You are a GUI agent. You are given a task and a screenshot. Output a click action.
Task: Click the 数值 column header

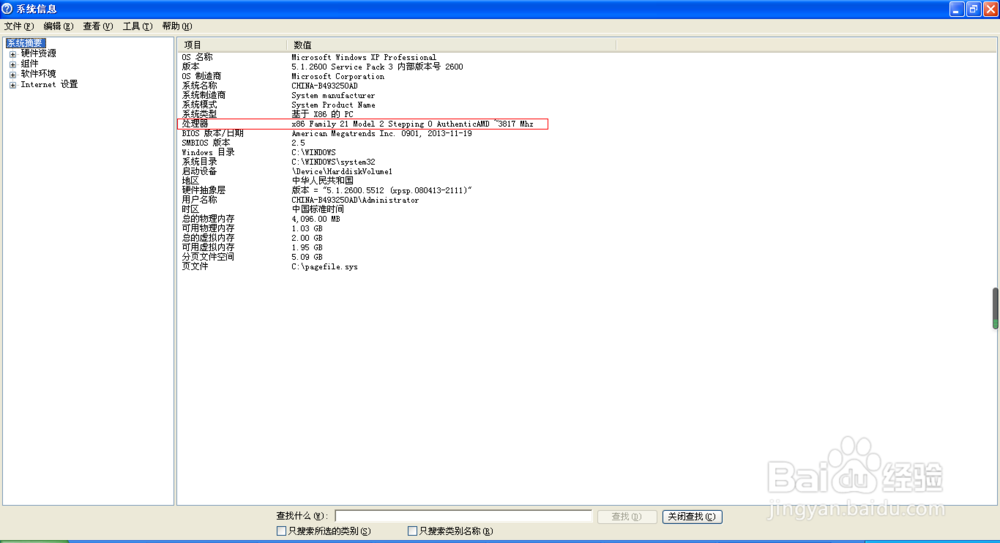(x=451, y=45)
